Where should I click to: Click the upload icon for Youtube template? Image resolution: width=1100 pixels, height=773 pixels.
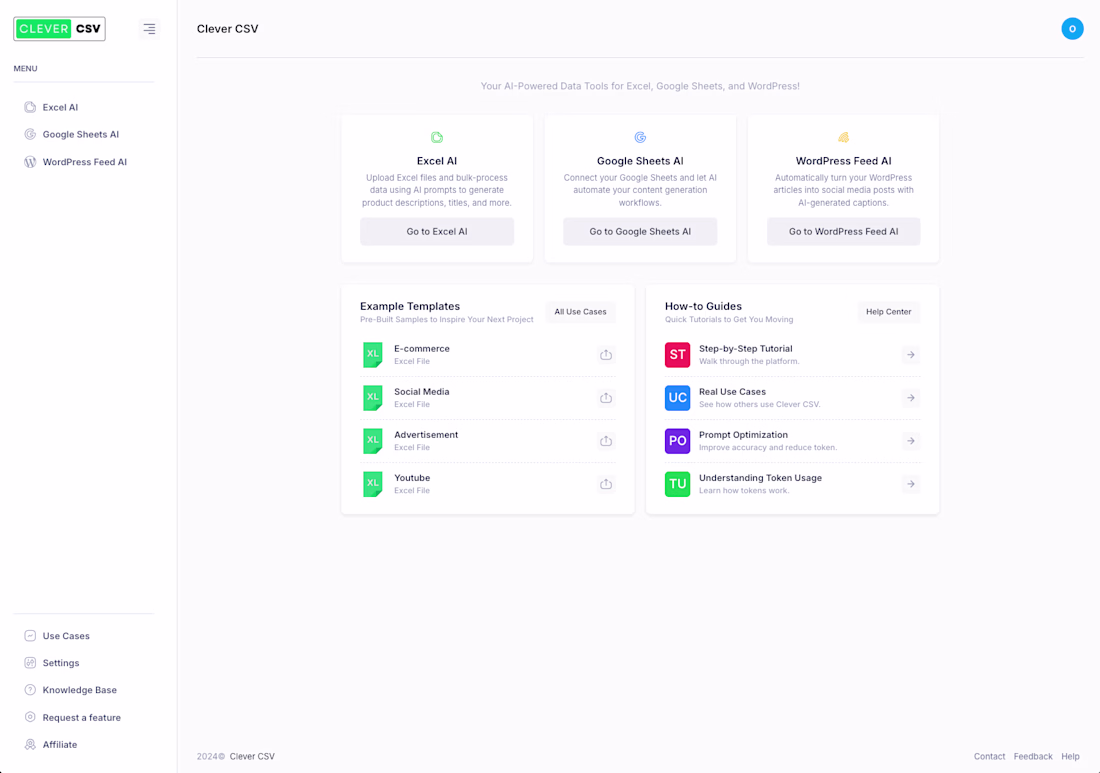pyautogui.click(x=606, y=484)
